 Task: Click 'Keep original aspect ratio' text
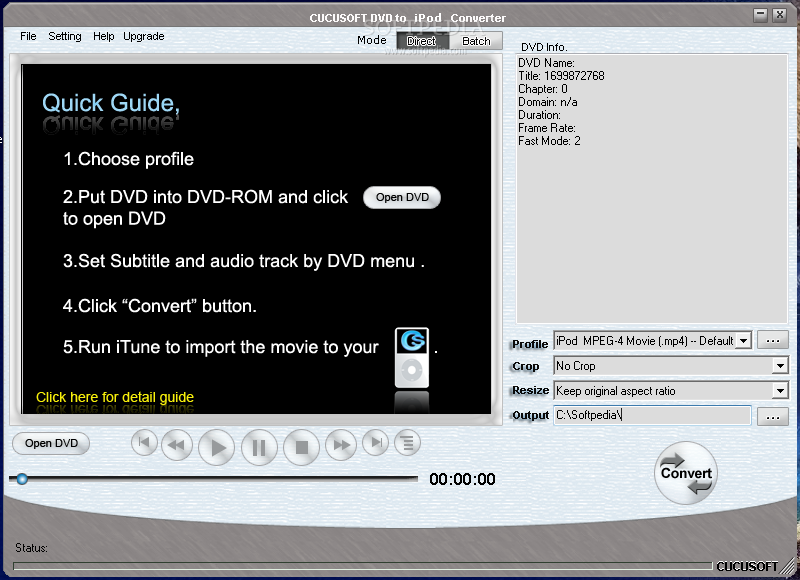(x=616, y=391)
